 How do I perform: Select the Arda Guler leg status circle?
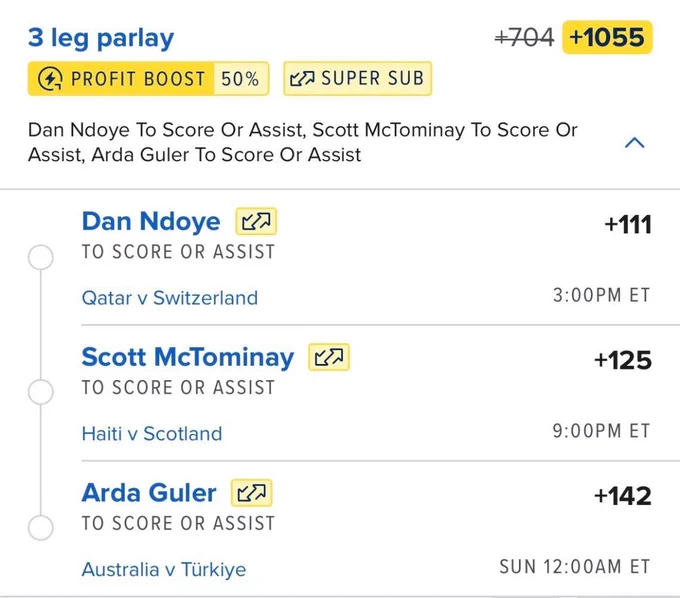pyautogui.click(x=41, y=527)
